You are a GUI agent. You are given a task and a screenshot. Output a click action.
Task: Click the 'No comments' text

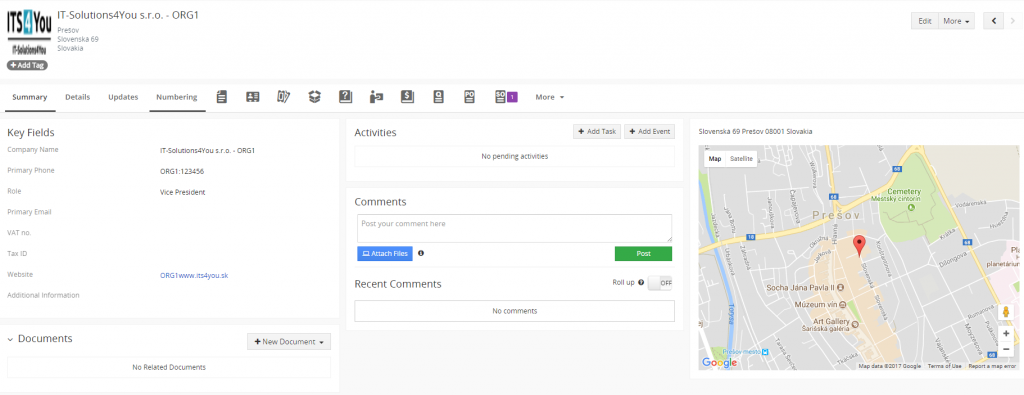[x=515, y=311]
